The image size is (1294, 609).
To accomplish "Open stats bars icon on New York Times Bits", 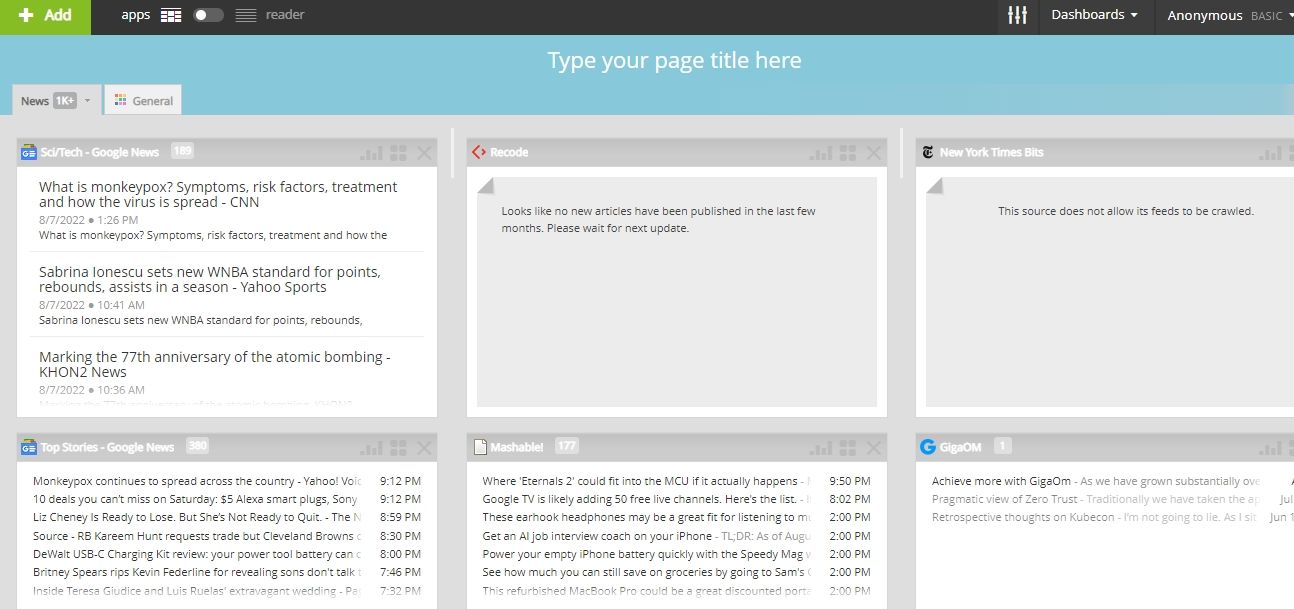I will [1271, 153].
